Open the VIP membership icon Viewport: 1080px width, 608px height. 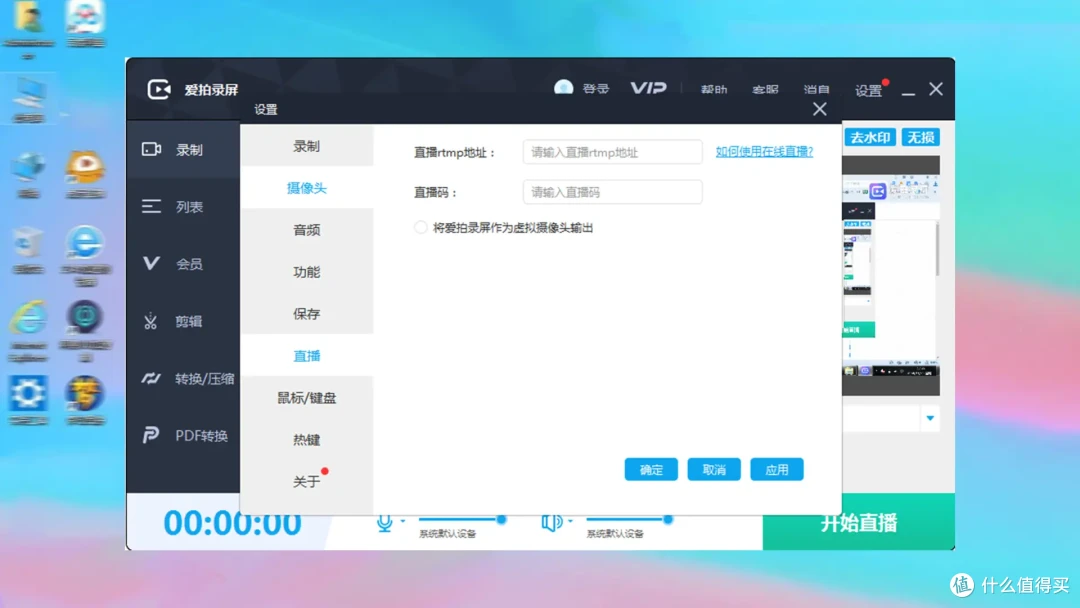coord(648,88)
